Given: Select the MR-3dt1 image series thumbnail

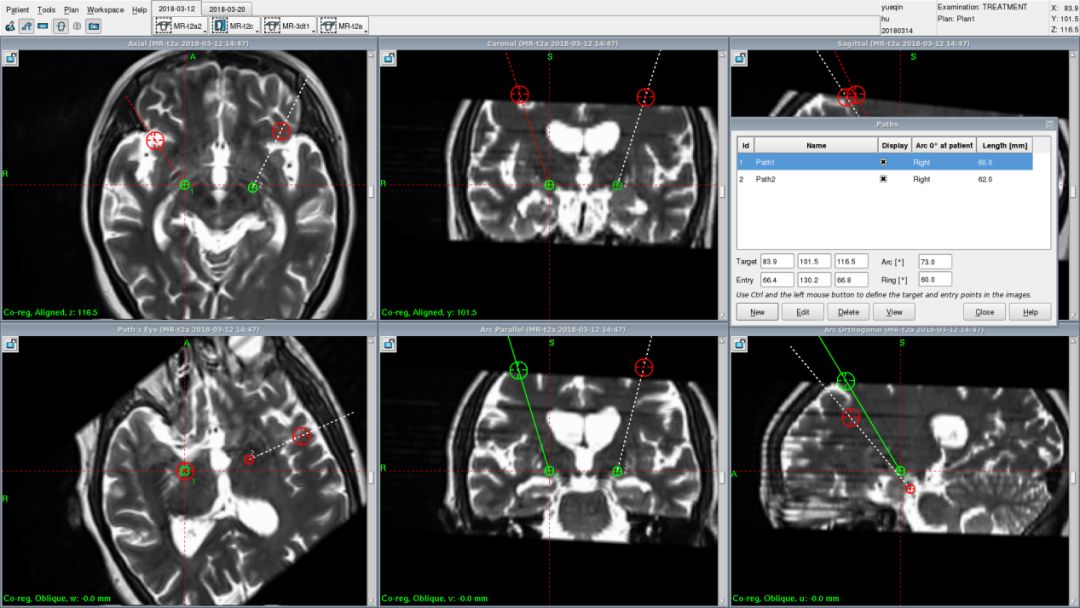Looking at the screenshot, I should (x=288, y=25).
